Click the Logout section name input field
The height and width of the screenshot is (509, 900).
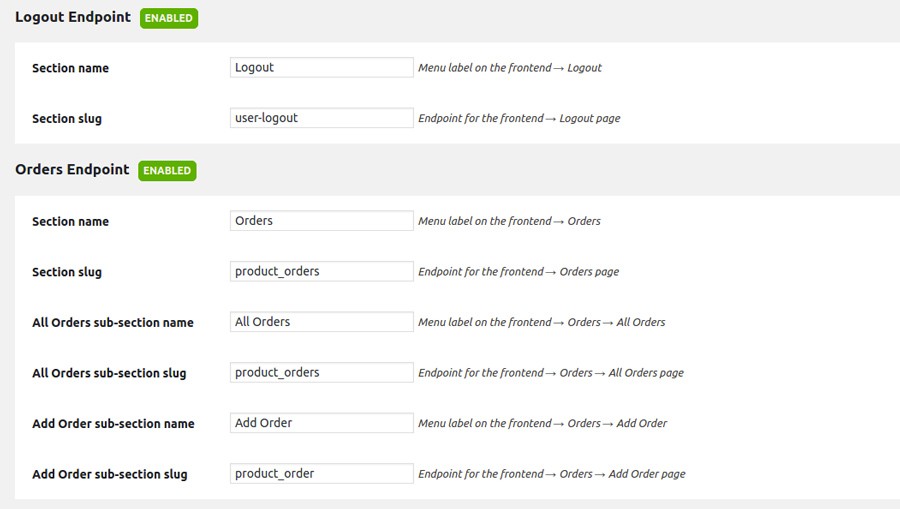coord(321,68)
